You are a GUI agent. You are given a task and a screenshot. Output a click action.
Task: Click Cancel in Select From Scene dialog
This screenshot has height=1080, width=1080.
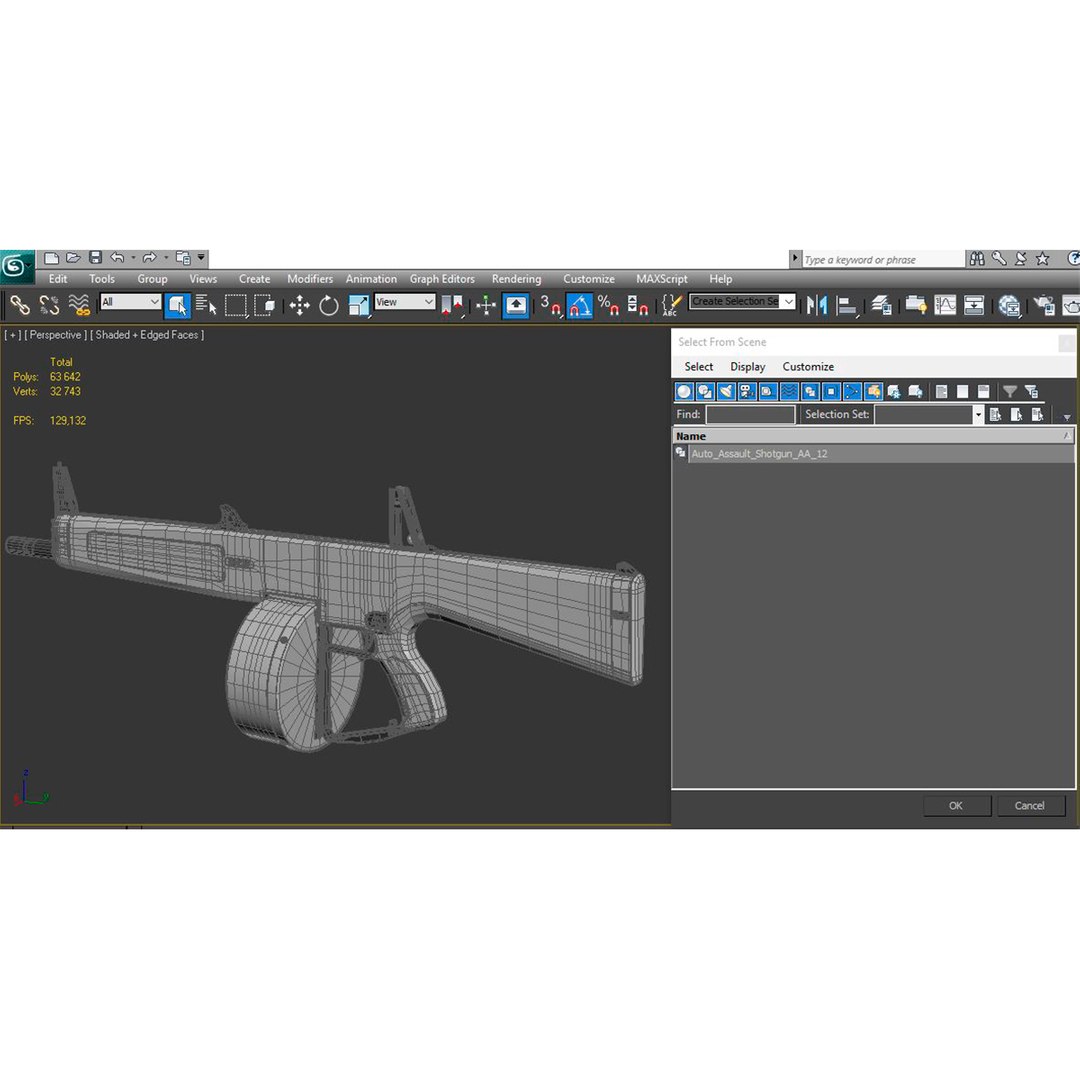tap(1030, 806)
